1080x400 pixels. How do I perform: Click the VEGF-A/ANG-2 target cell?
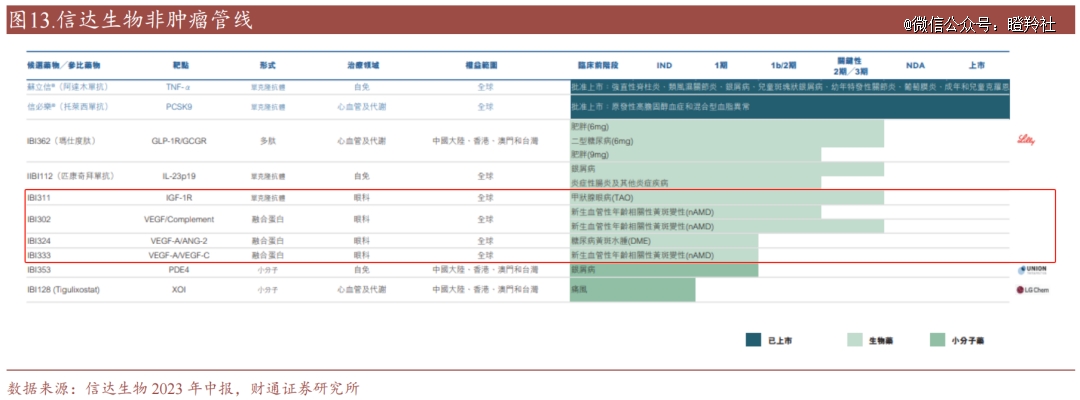[x=181, y=241]
